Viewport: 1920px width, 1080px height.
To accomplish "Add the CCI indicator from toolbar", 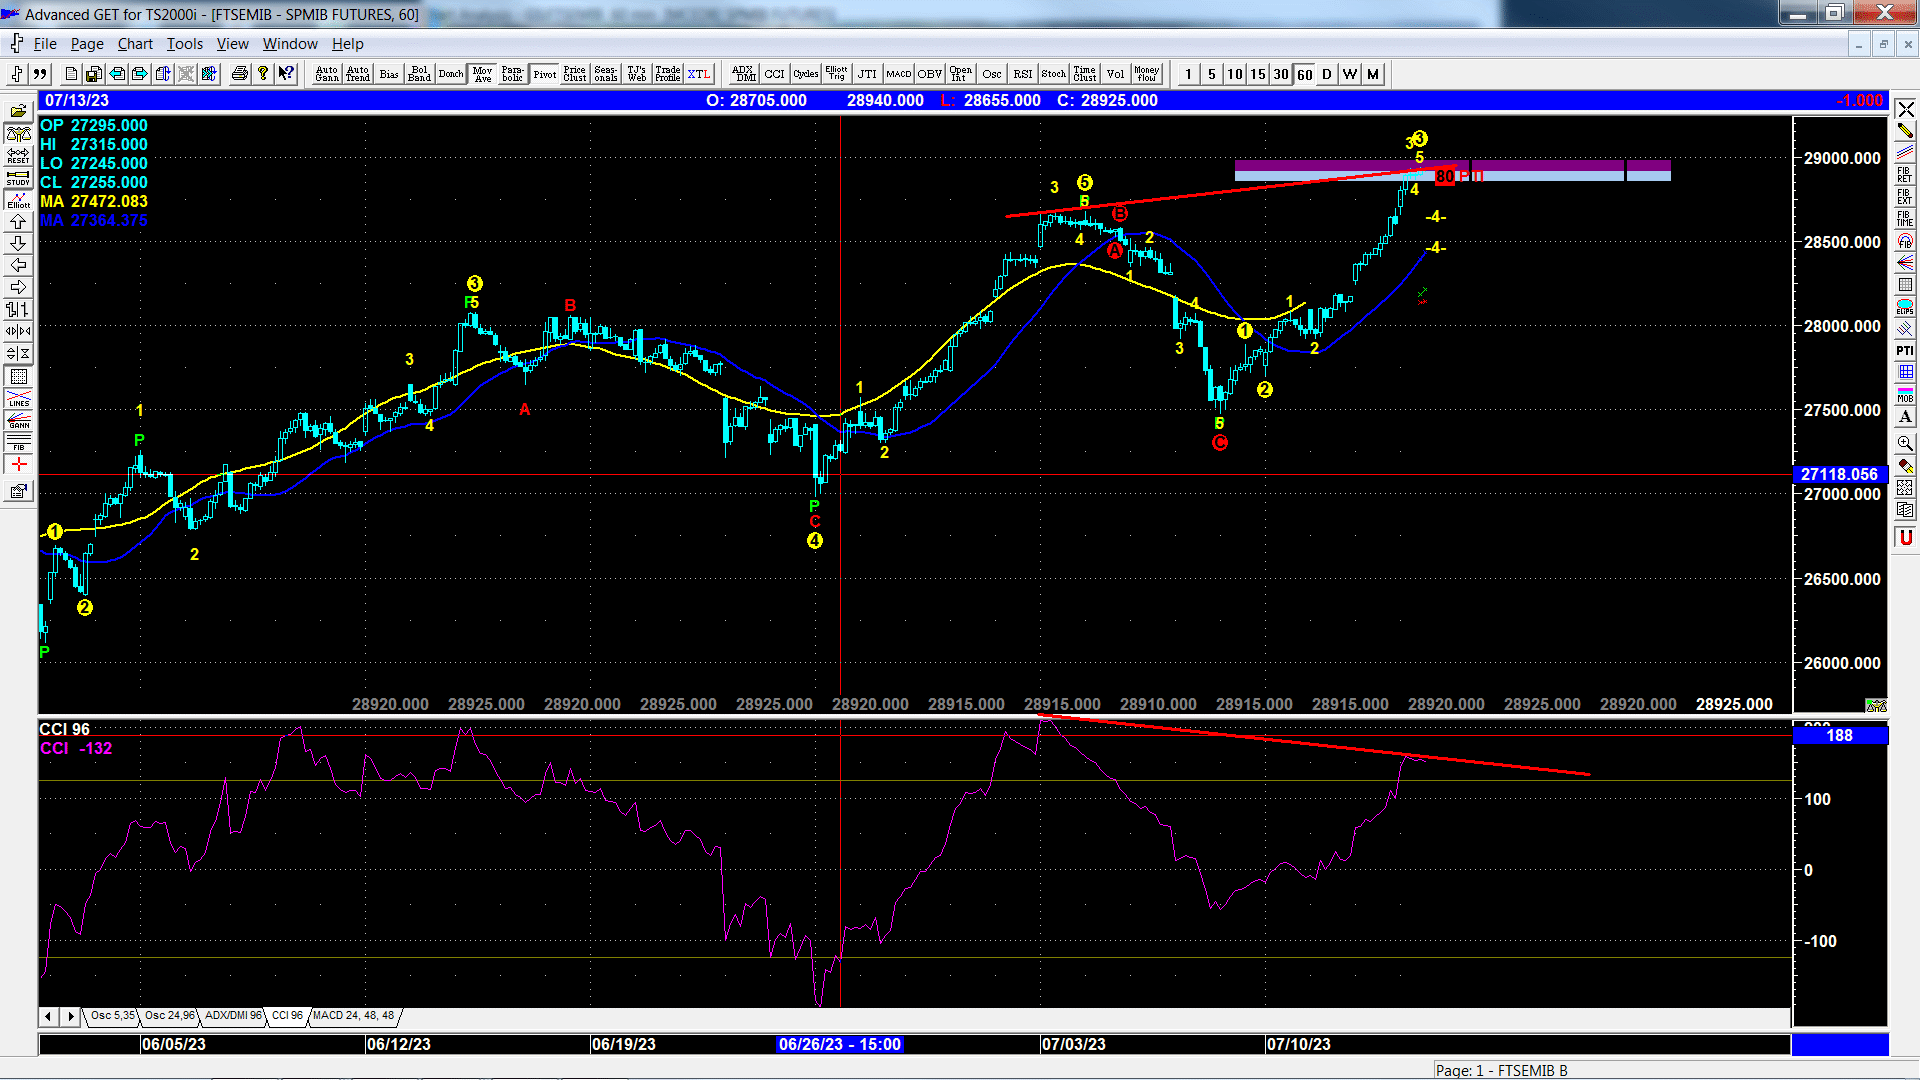I will coord(775,74).
